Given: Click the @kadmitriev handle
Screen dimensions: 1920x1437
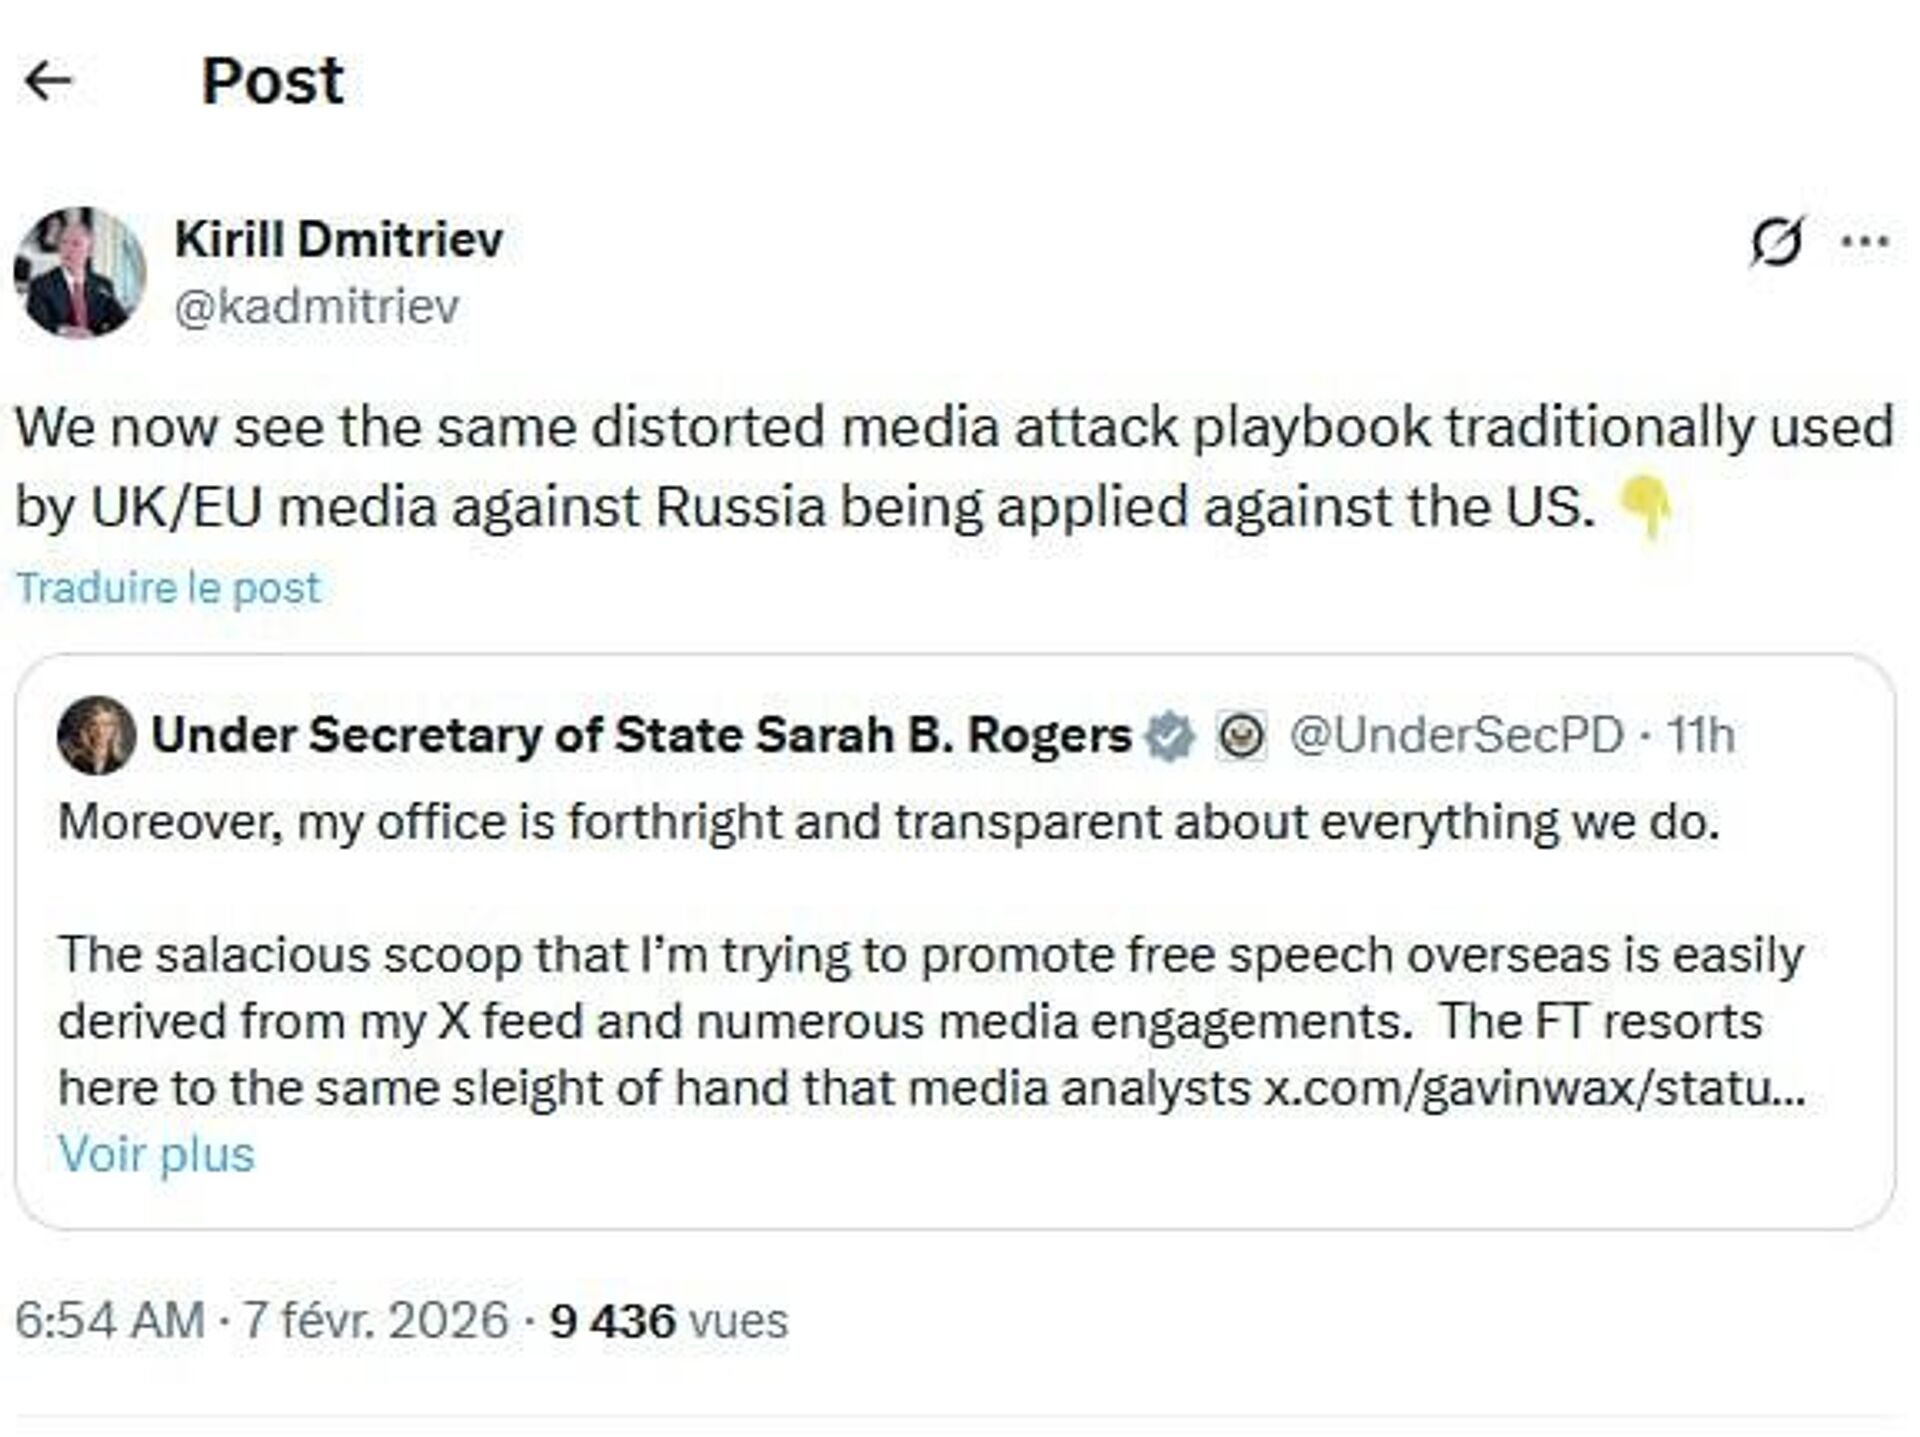Looking at the screenshot, I should [317, 306].
